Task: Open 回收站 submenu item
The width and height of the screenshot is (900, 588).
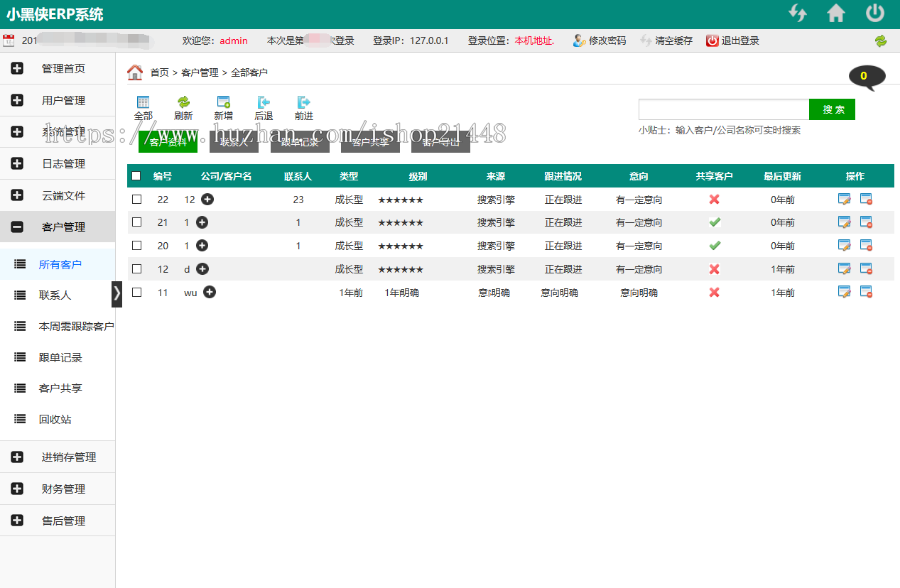Action: (x=57, y=419)
